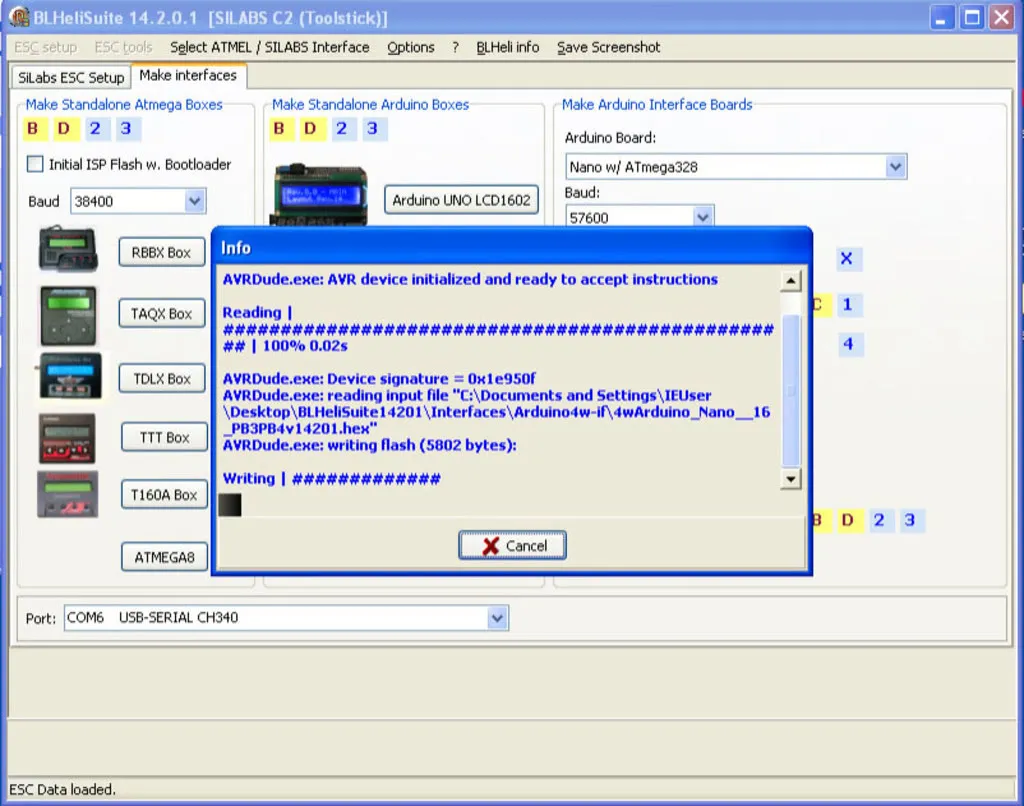Open the COM6 port dropdown

497,618
